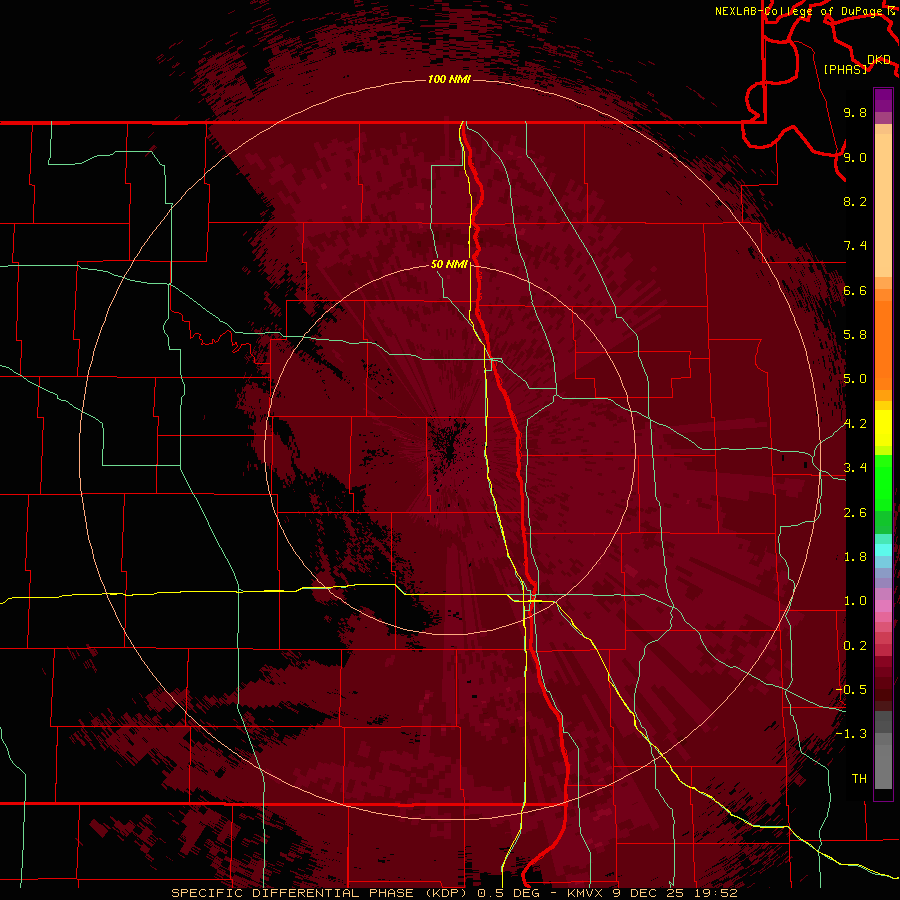
Task: Select the -0.5 scale value
Action: 851,690
